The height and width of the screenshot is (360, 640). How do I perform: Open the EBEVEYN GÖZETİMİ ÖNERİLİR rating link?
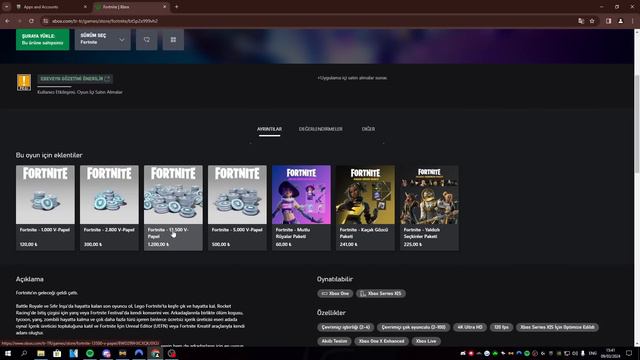[75, 78]
